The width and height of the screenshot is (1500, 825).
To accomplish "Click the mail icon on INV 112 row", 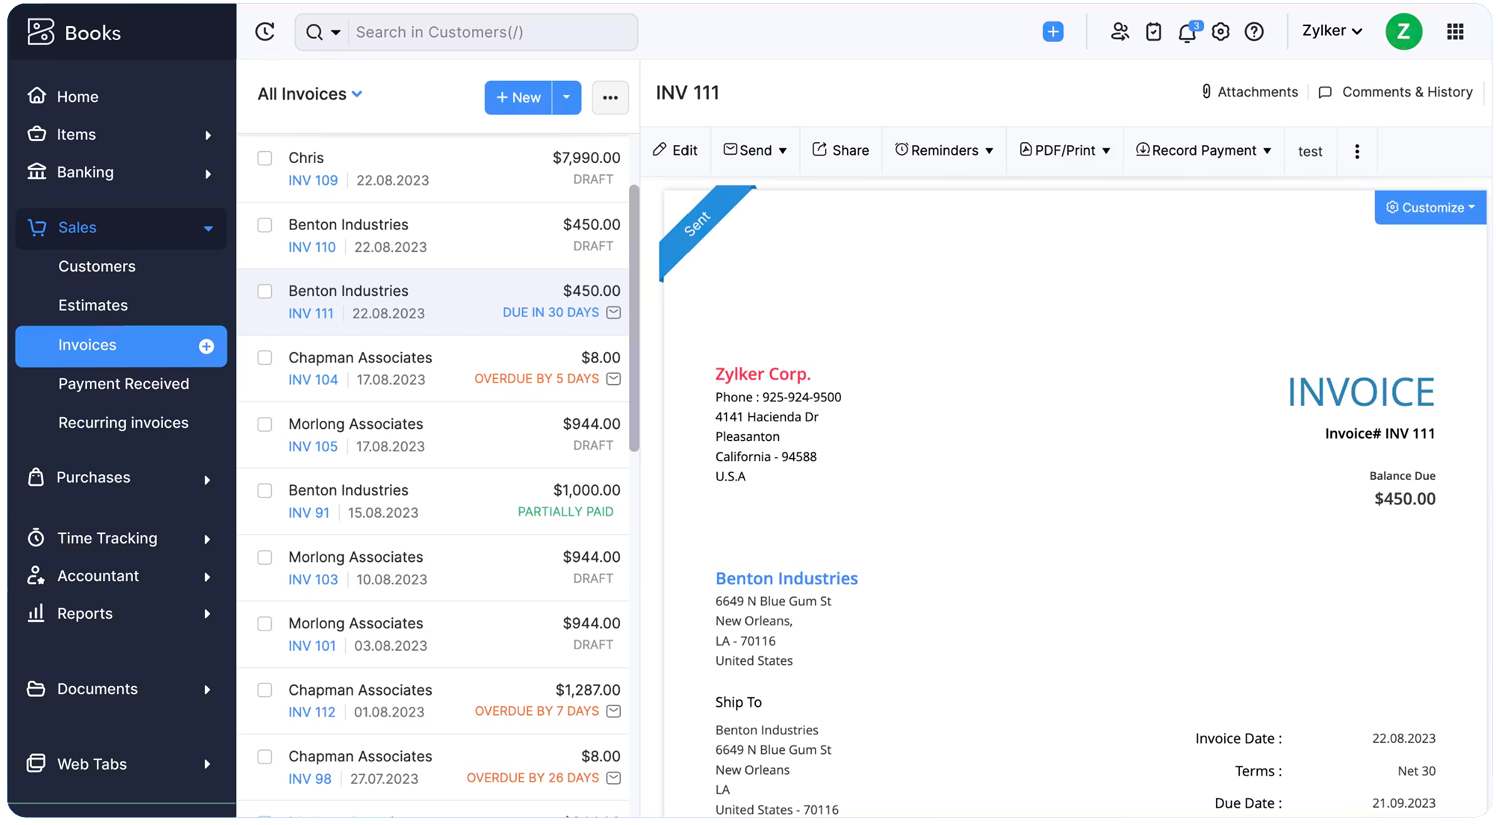I will click(614, 711).
